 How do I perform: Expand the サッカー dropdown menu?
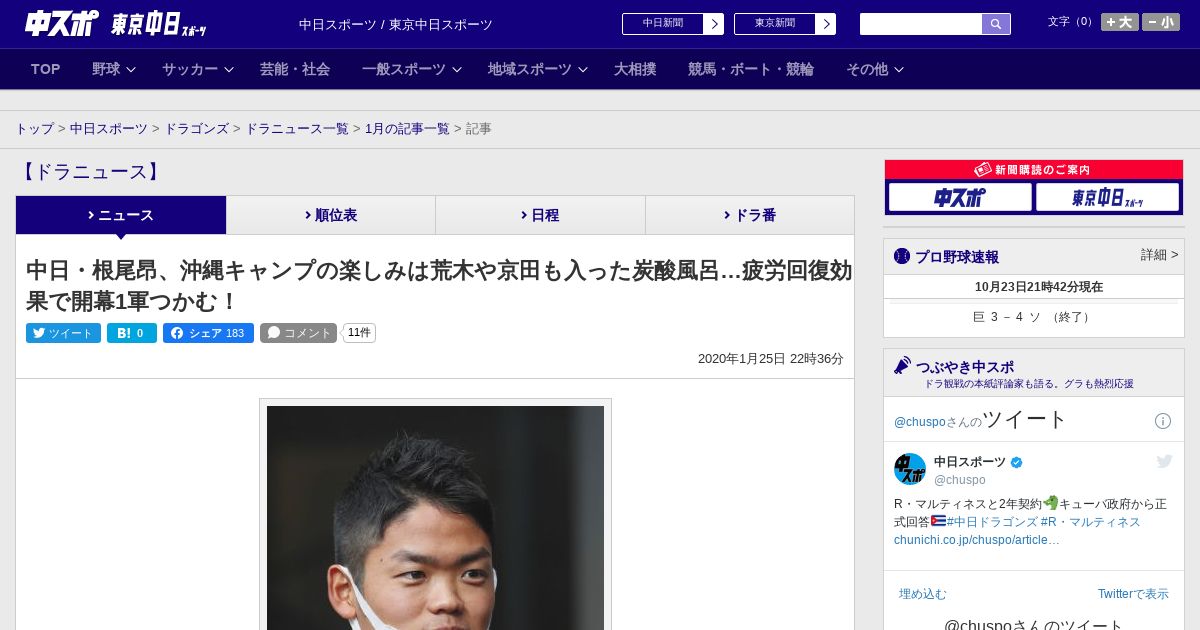pos(198,69)
